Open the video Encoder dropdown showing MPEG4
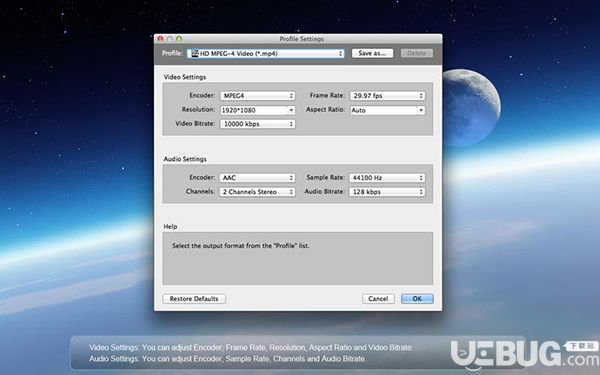This screenshot has width=600, height=375. pyautogui.click(x=257, y=96)
